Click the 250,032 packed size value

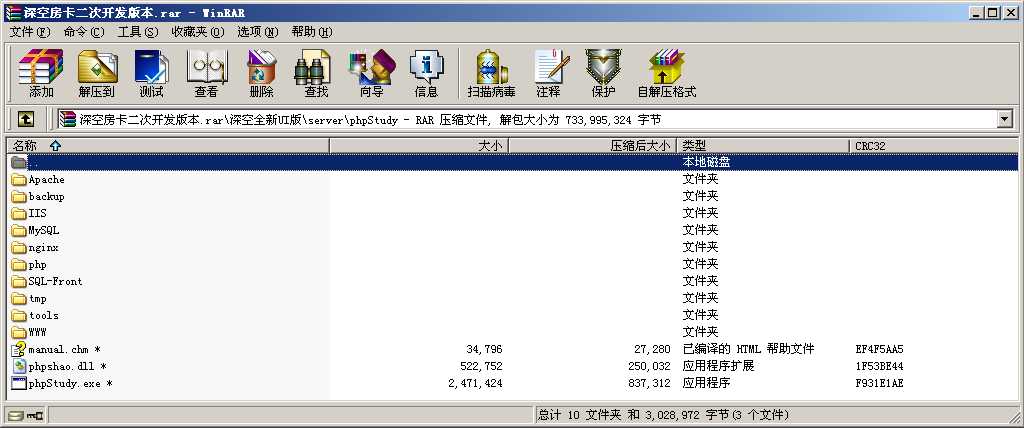coord(648,367)
